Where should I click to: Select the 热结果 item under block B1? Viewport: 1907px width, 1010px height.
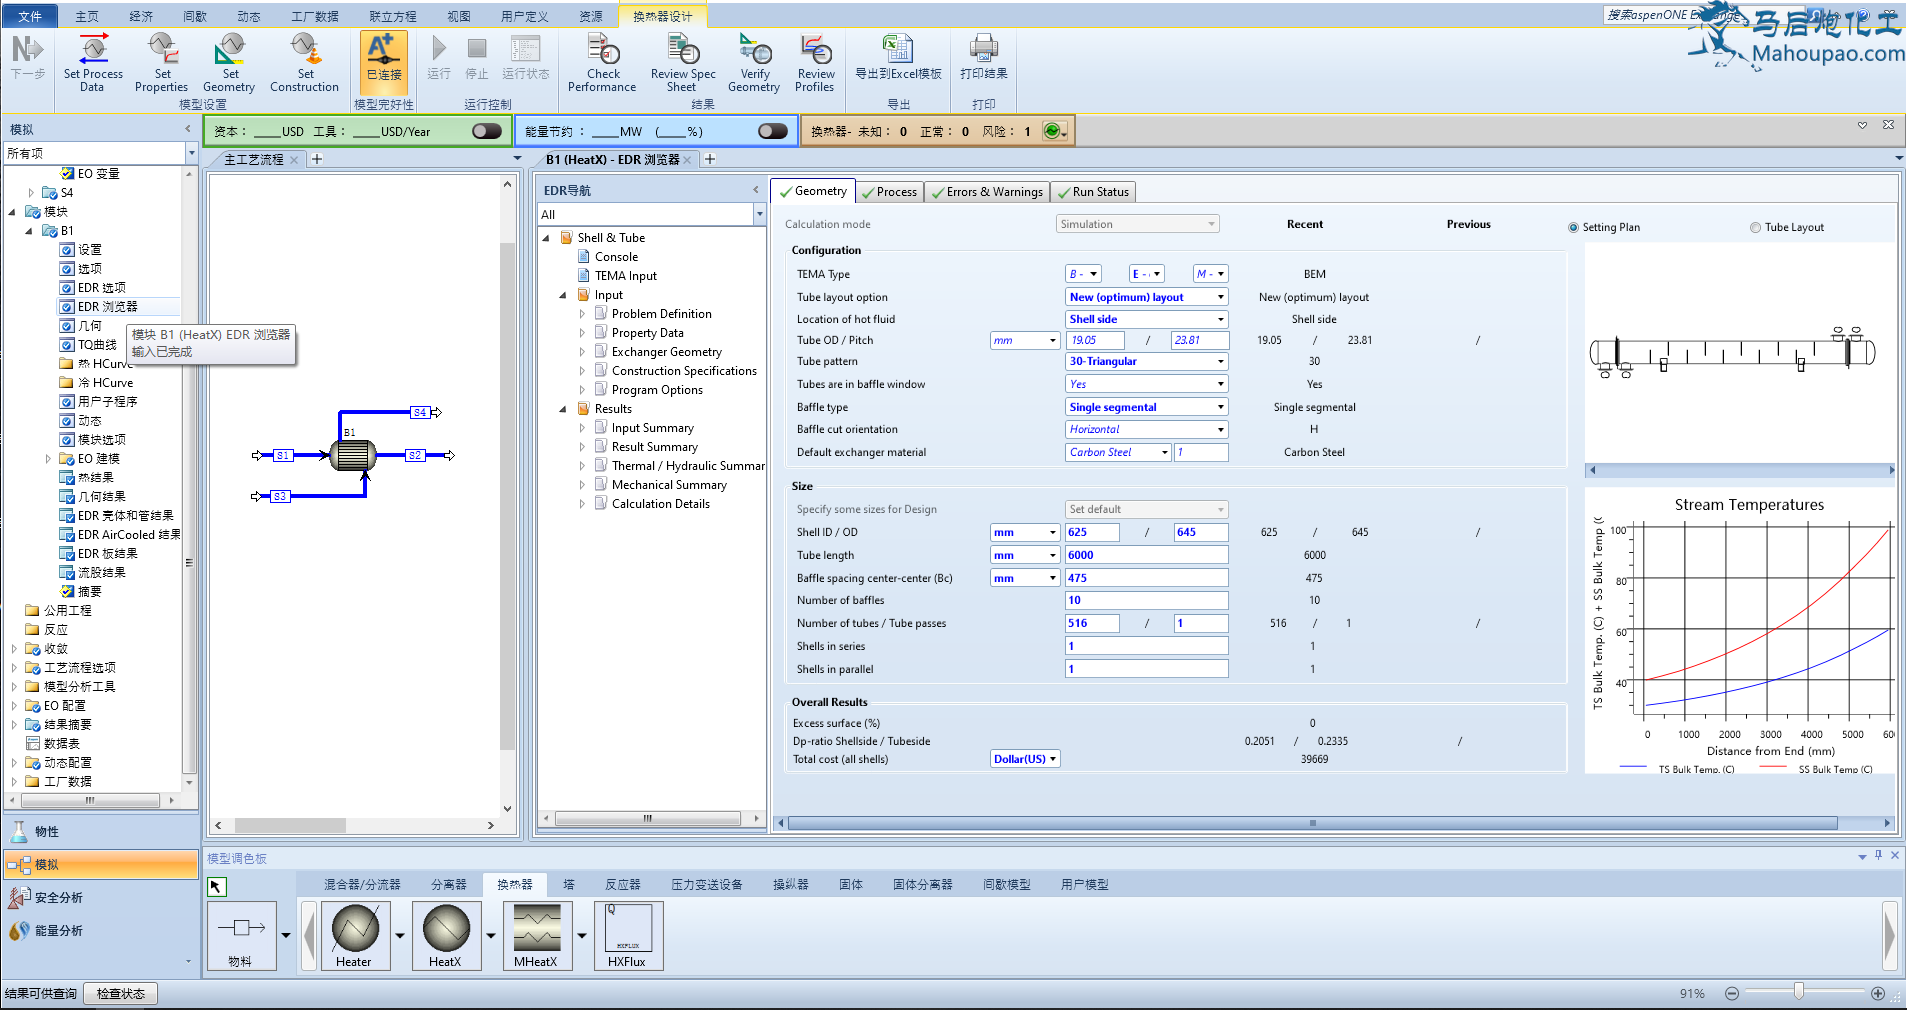tap(95, 478)
